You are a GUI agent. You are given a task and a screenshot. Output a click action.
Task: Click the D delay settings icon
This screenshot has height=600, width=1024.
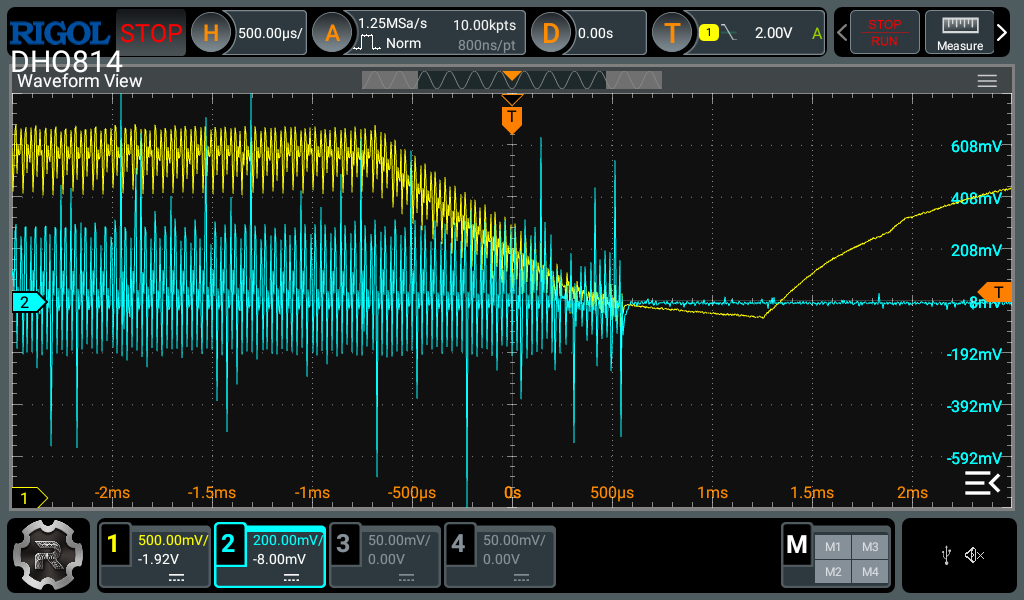[550, 33]
